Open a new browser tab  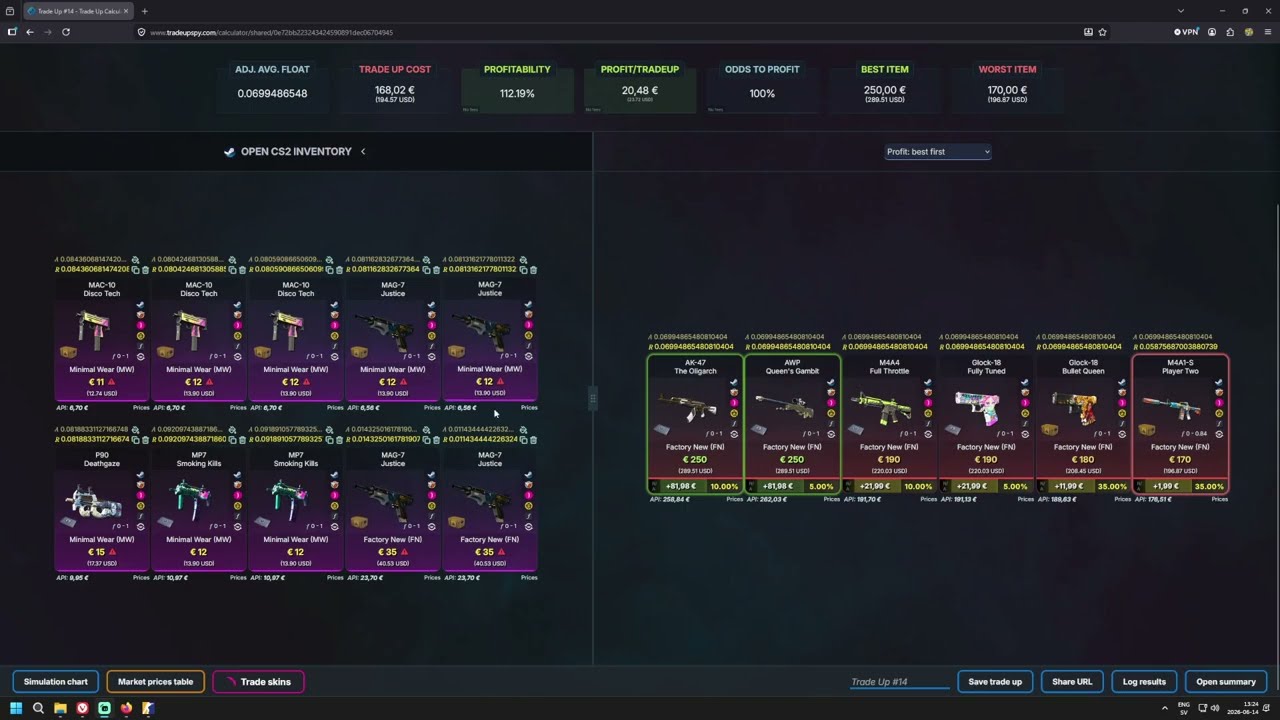click(x=144, y=11)
